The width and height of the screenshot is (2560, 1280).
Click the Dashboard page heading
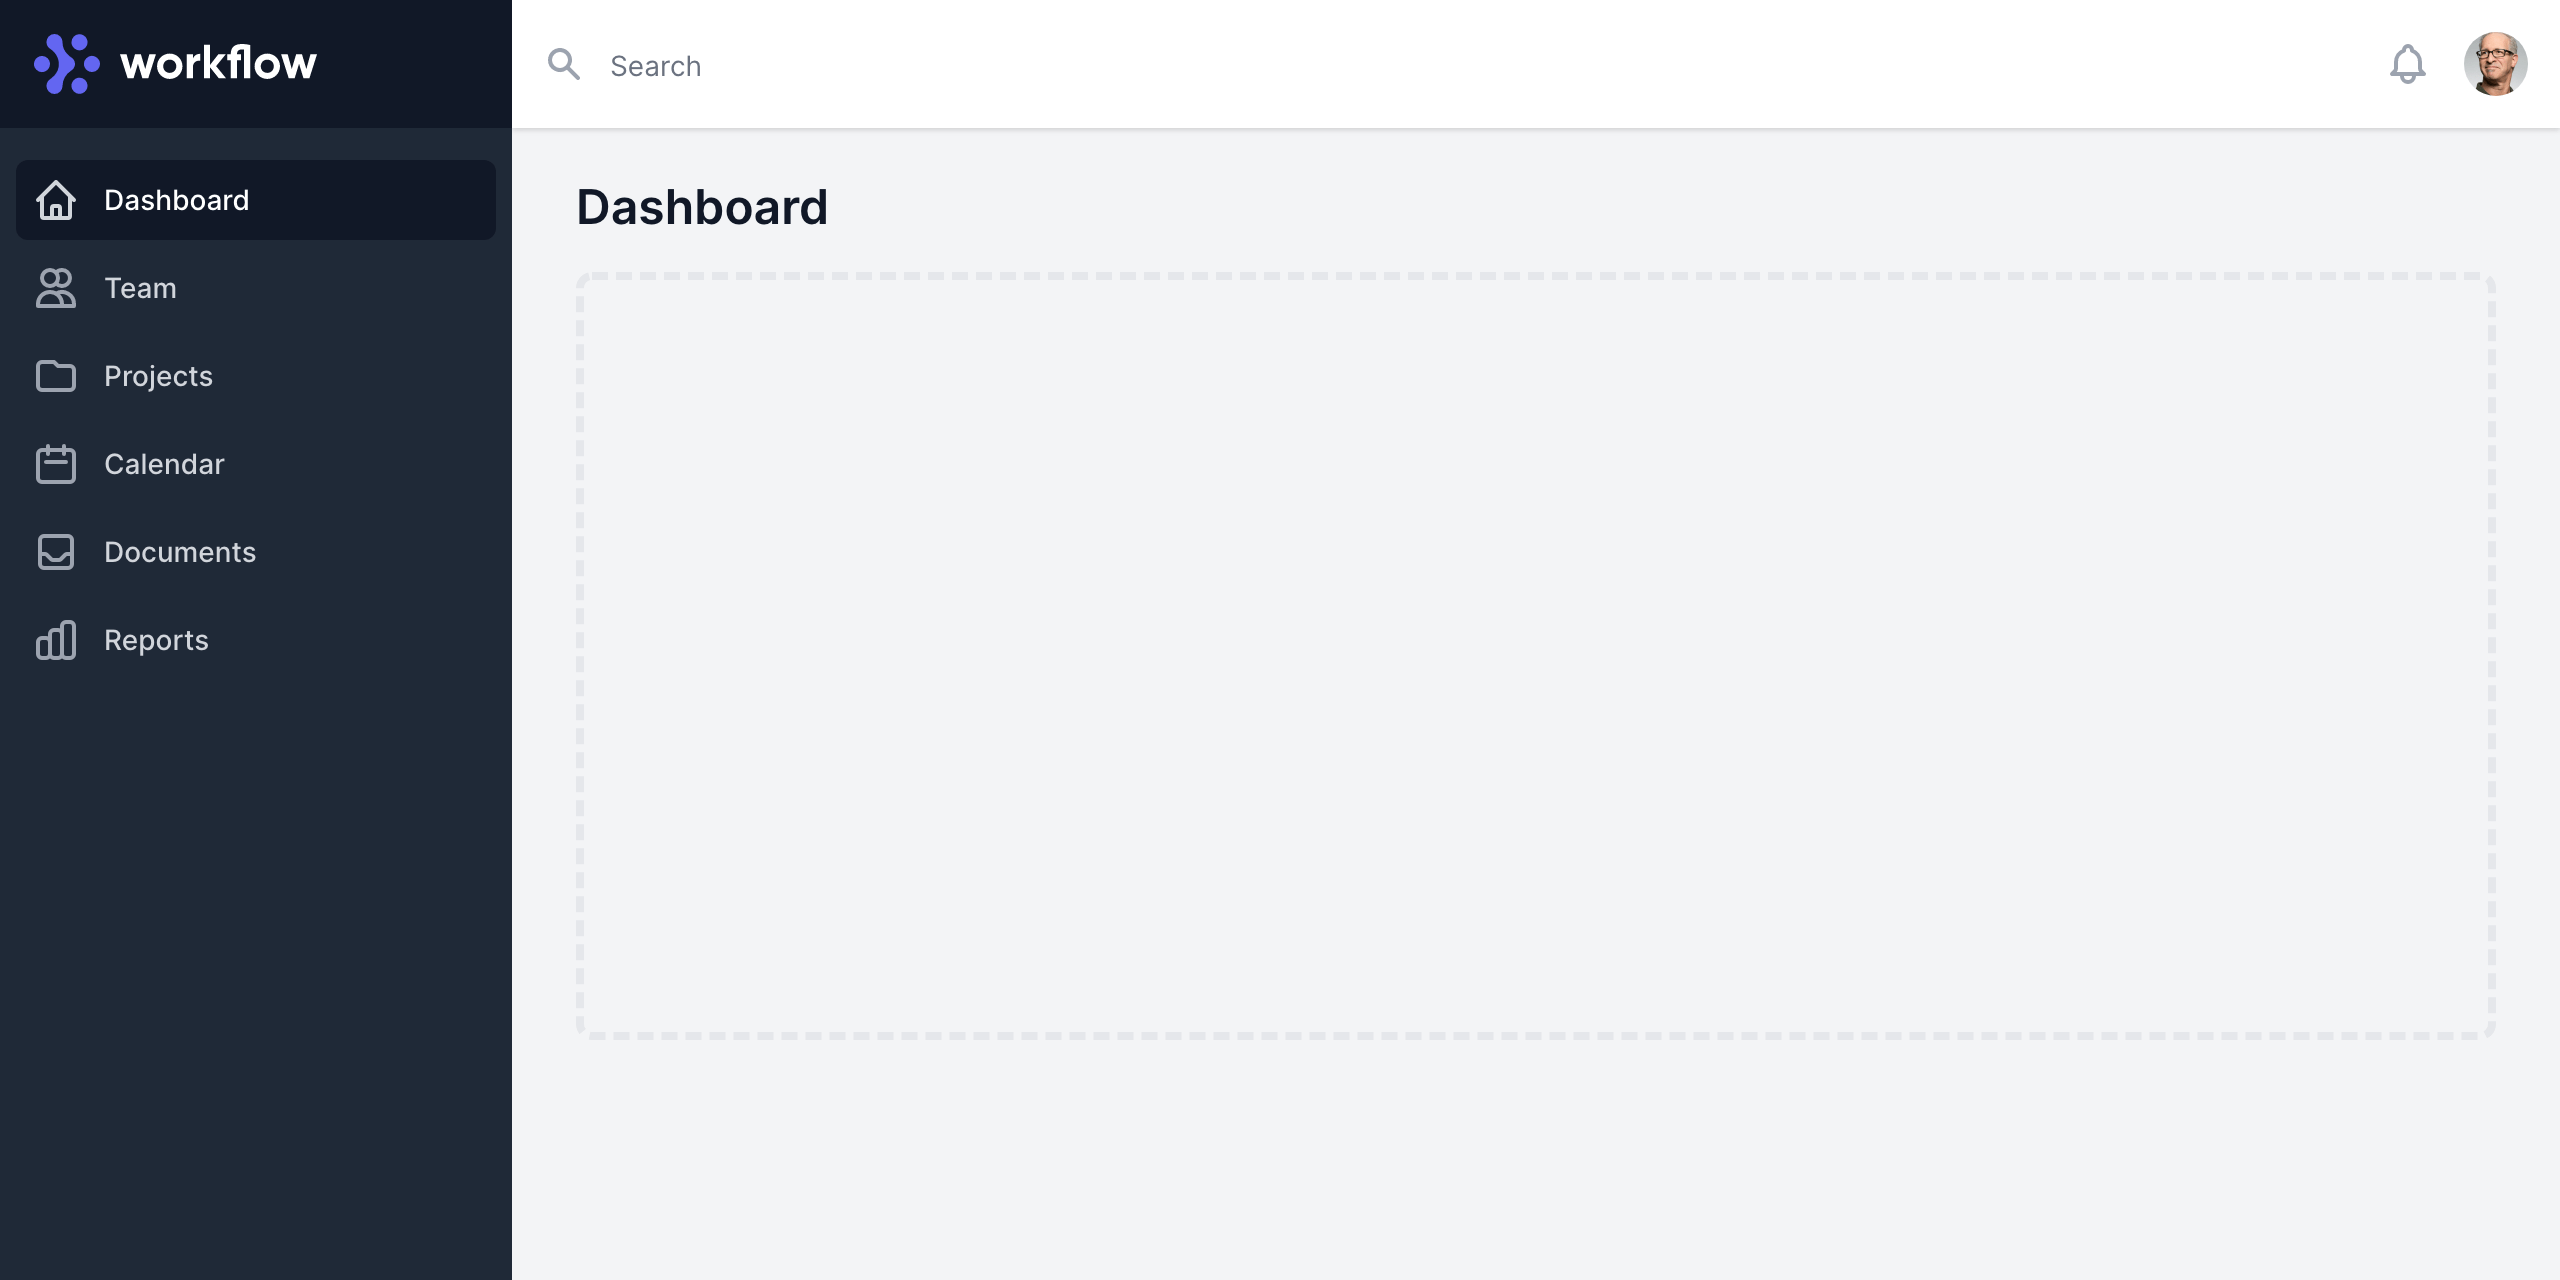coord(702,208)
